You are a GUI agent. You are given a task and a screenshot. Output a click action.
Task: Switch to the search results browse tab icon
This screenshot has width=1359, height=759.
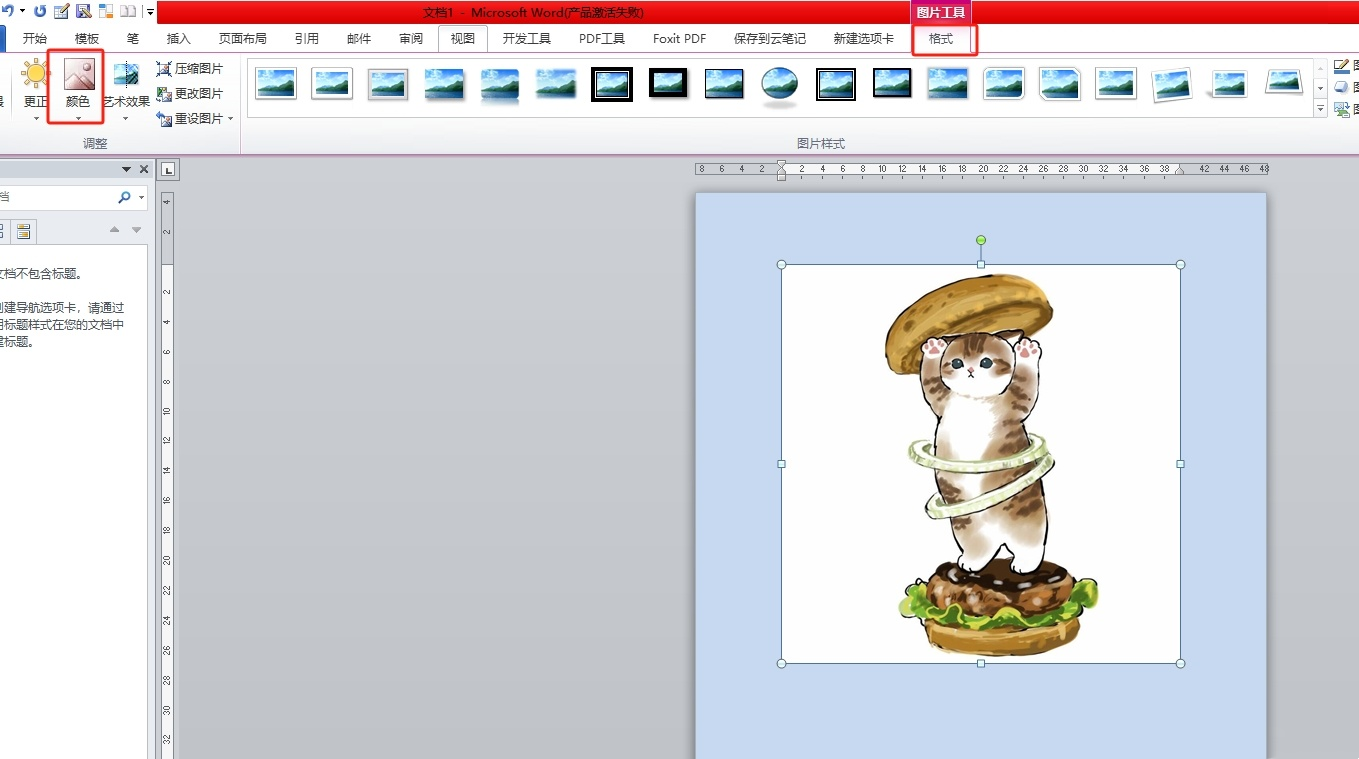tap(24, 232)
